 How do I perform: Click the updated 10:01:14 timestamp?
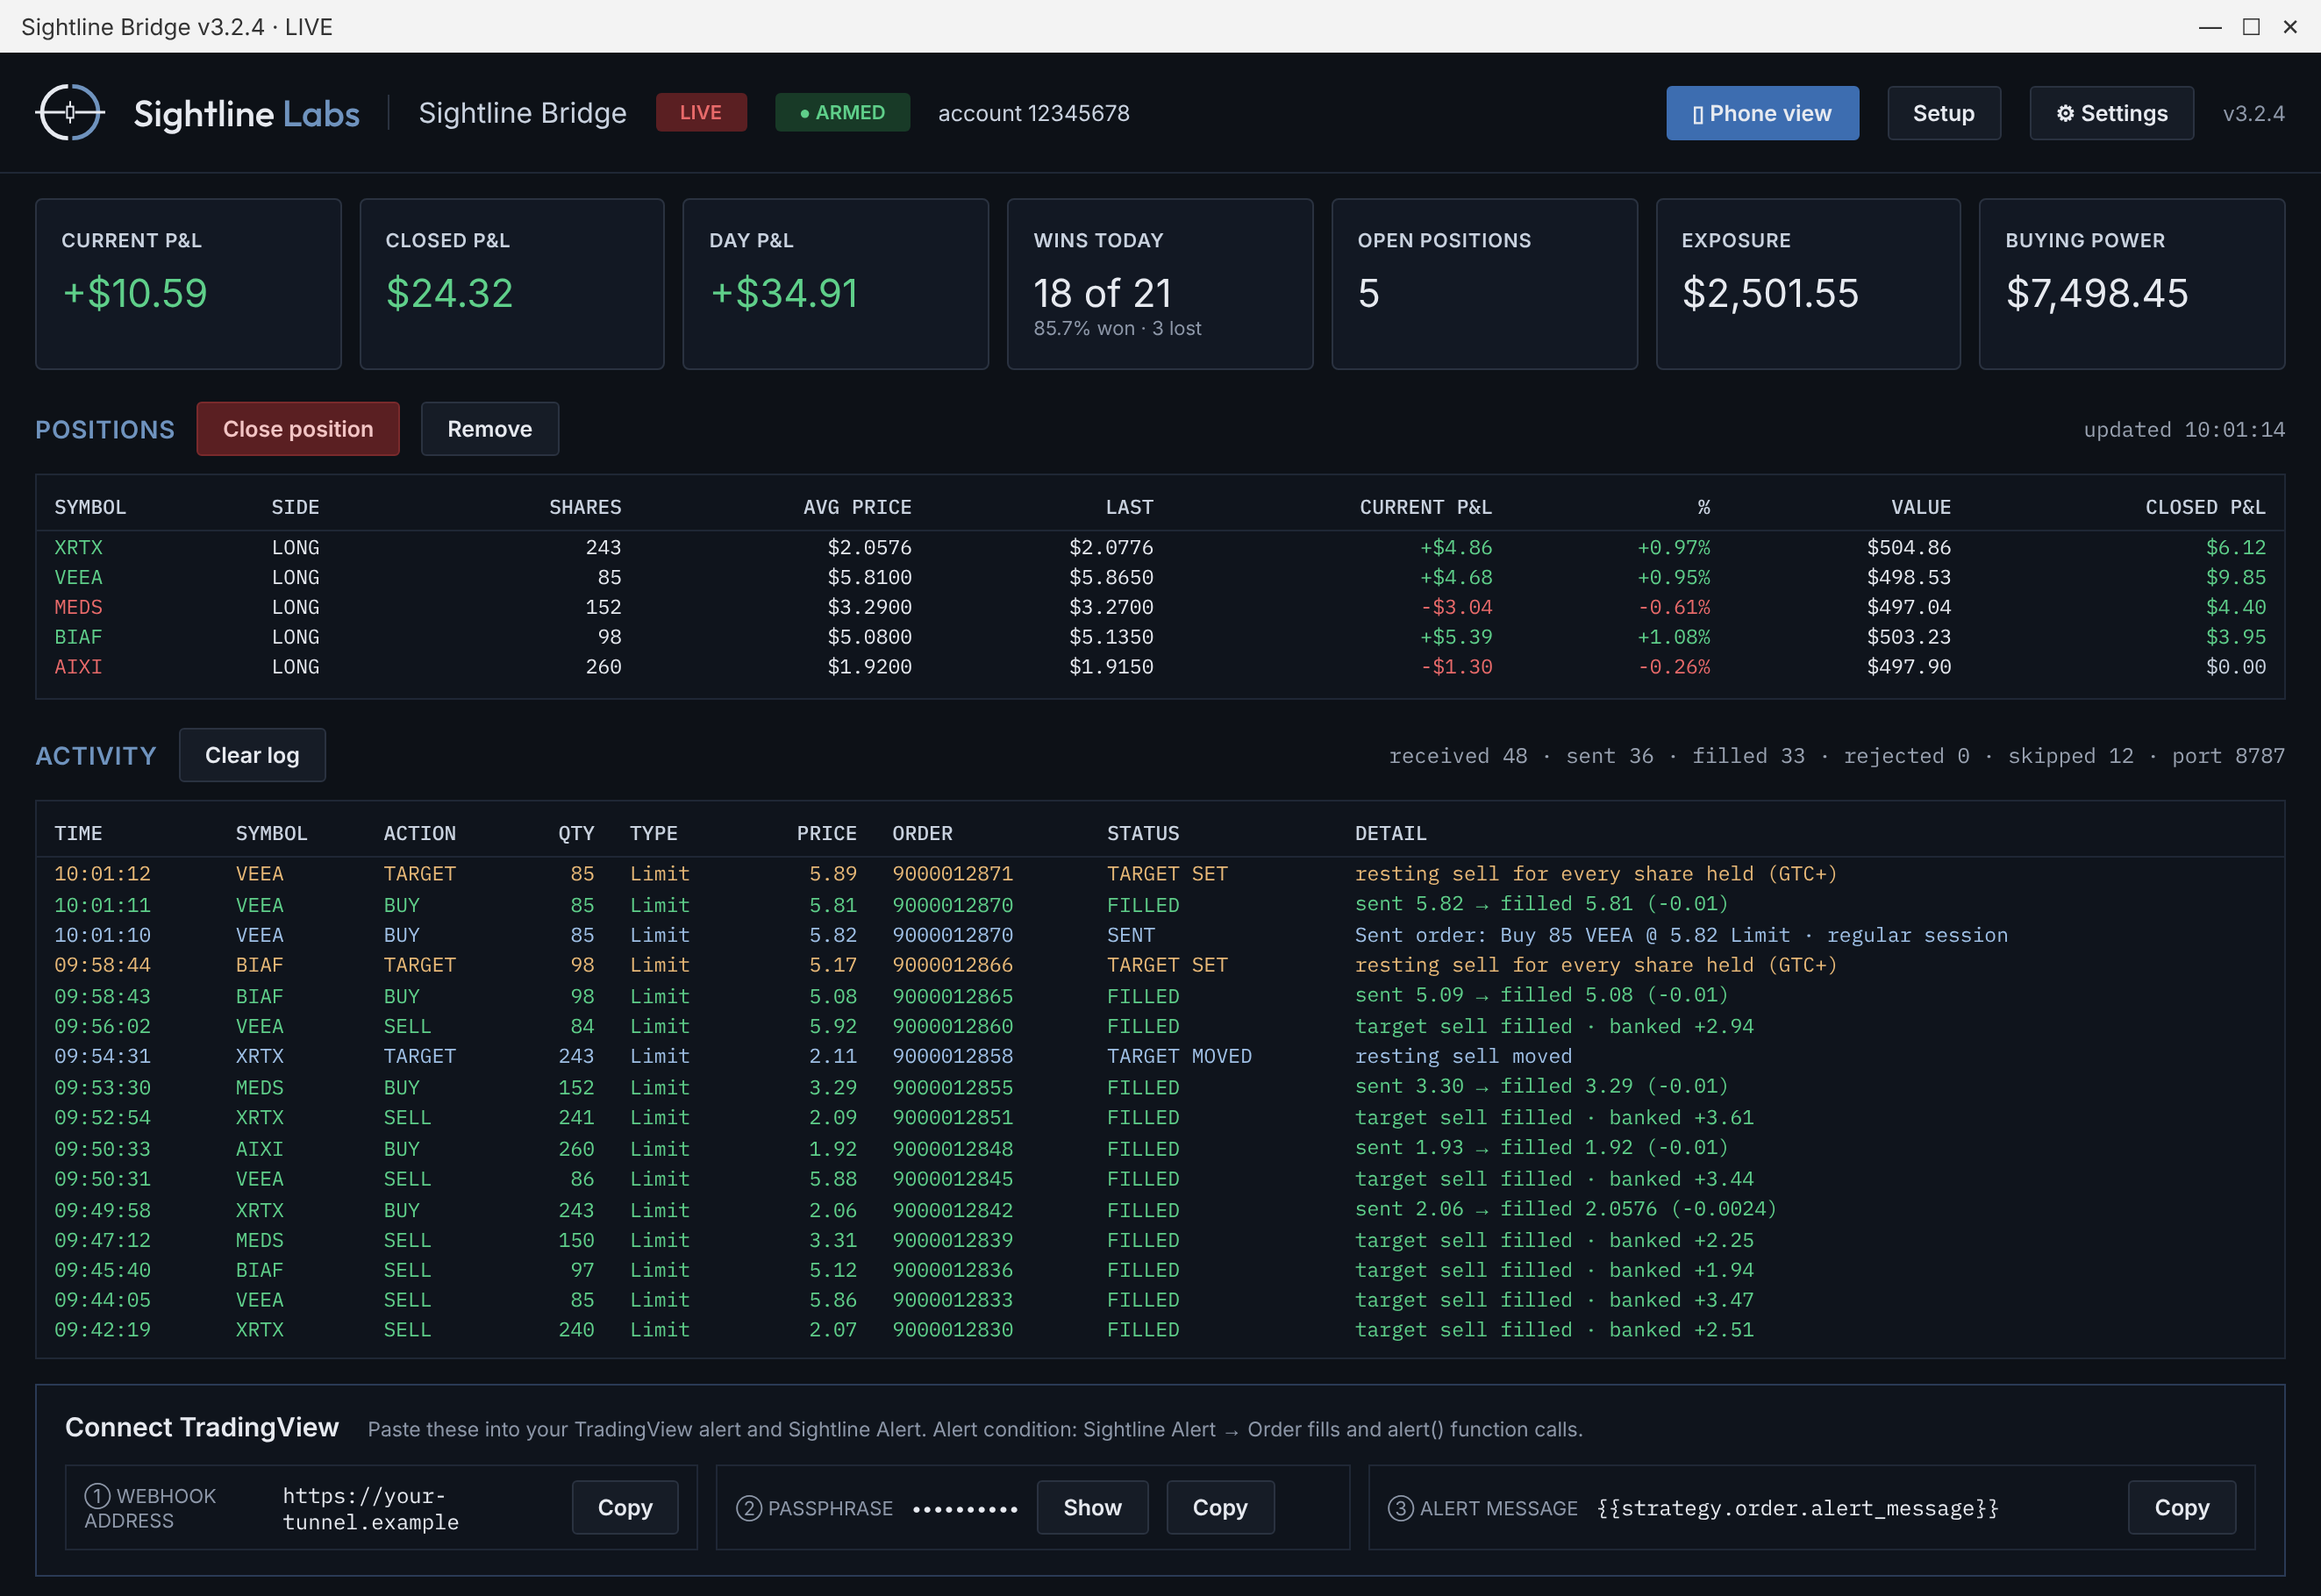click(2184, 430)
